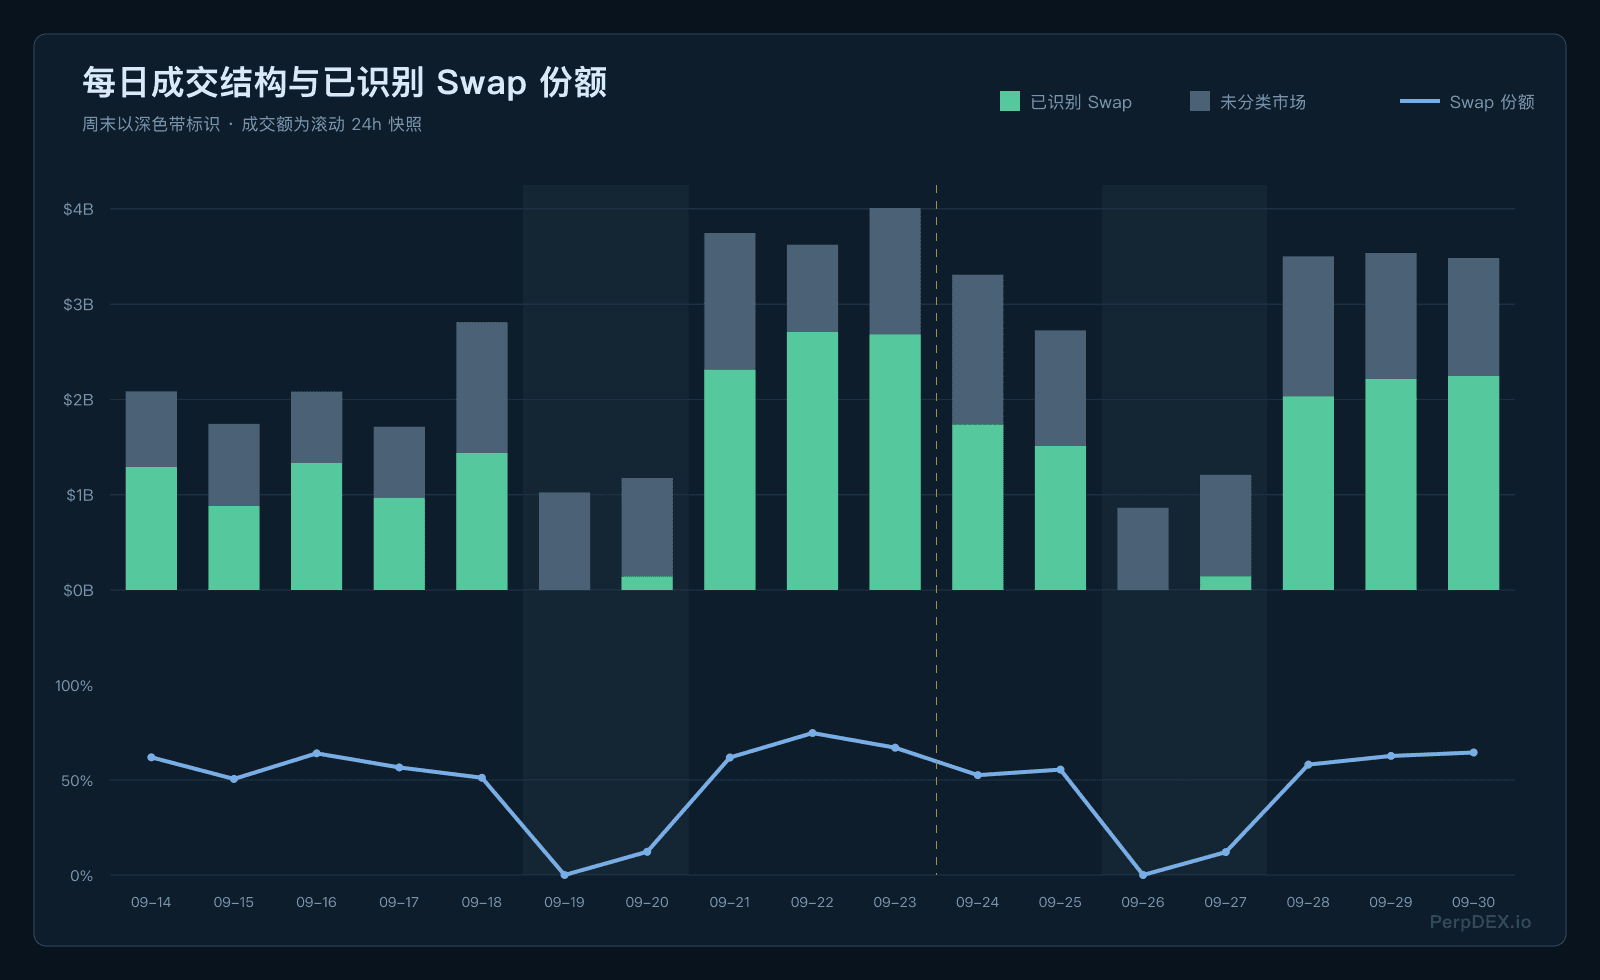The width and height of the screenshot is (1600, 980).
Task: Click the gray bar for 09-26
Action: (x=1143, y=549)
